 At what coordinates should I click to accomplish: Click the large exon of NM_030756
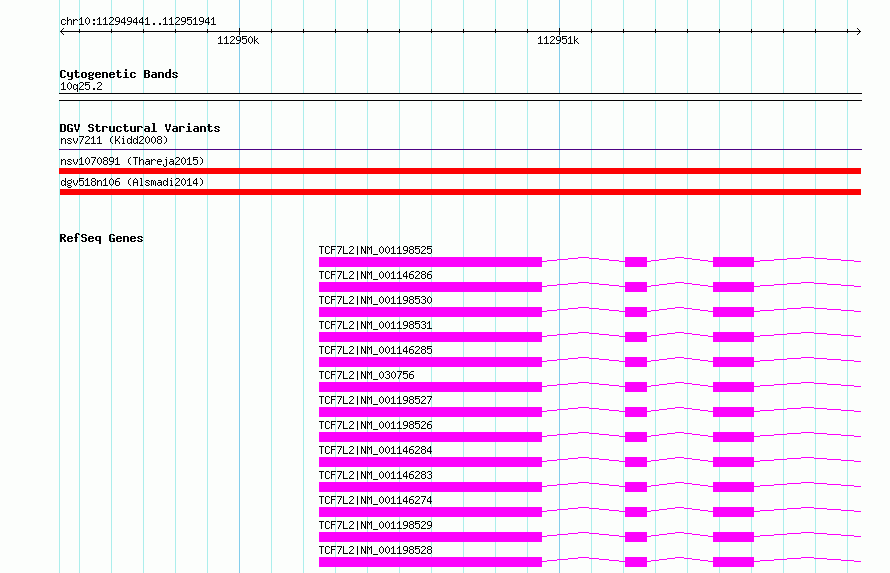[430, 387]
